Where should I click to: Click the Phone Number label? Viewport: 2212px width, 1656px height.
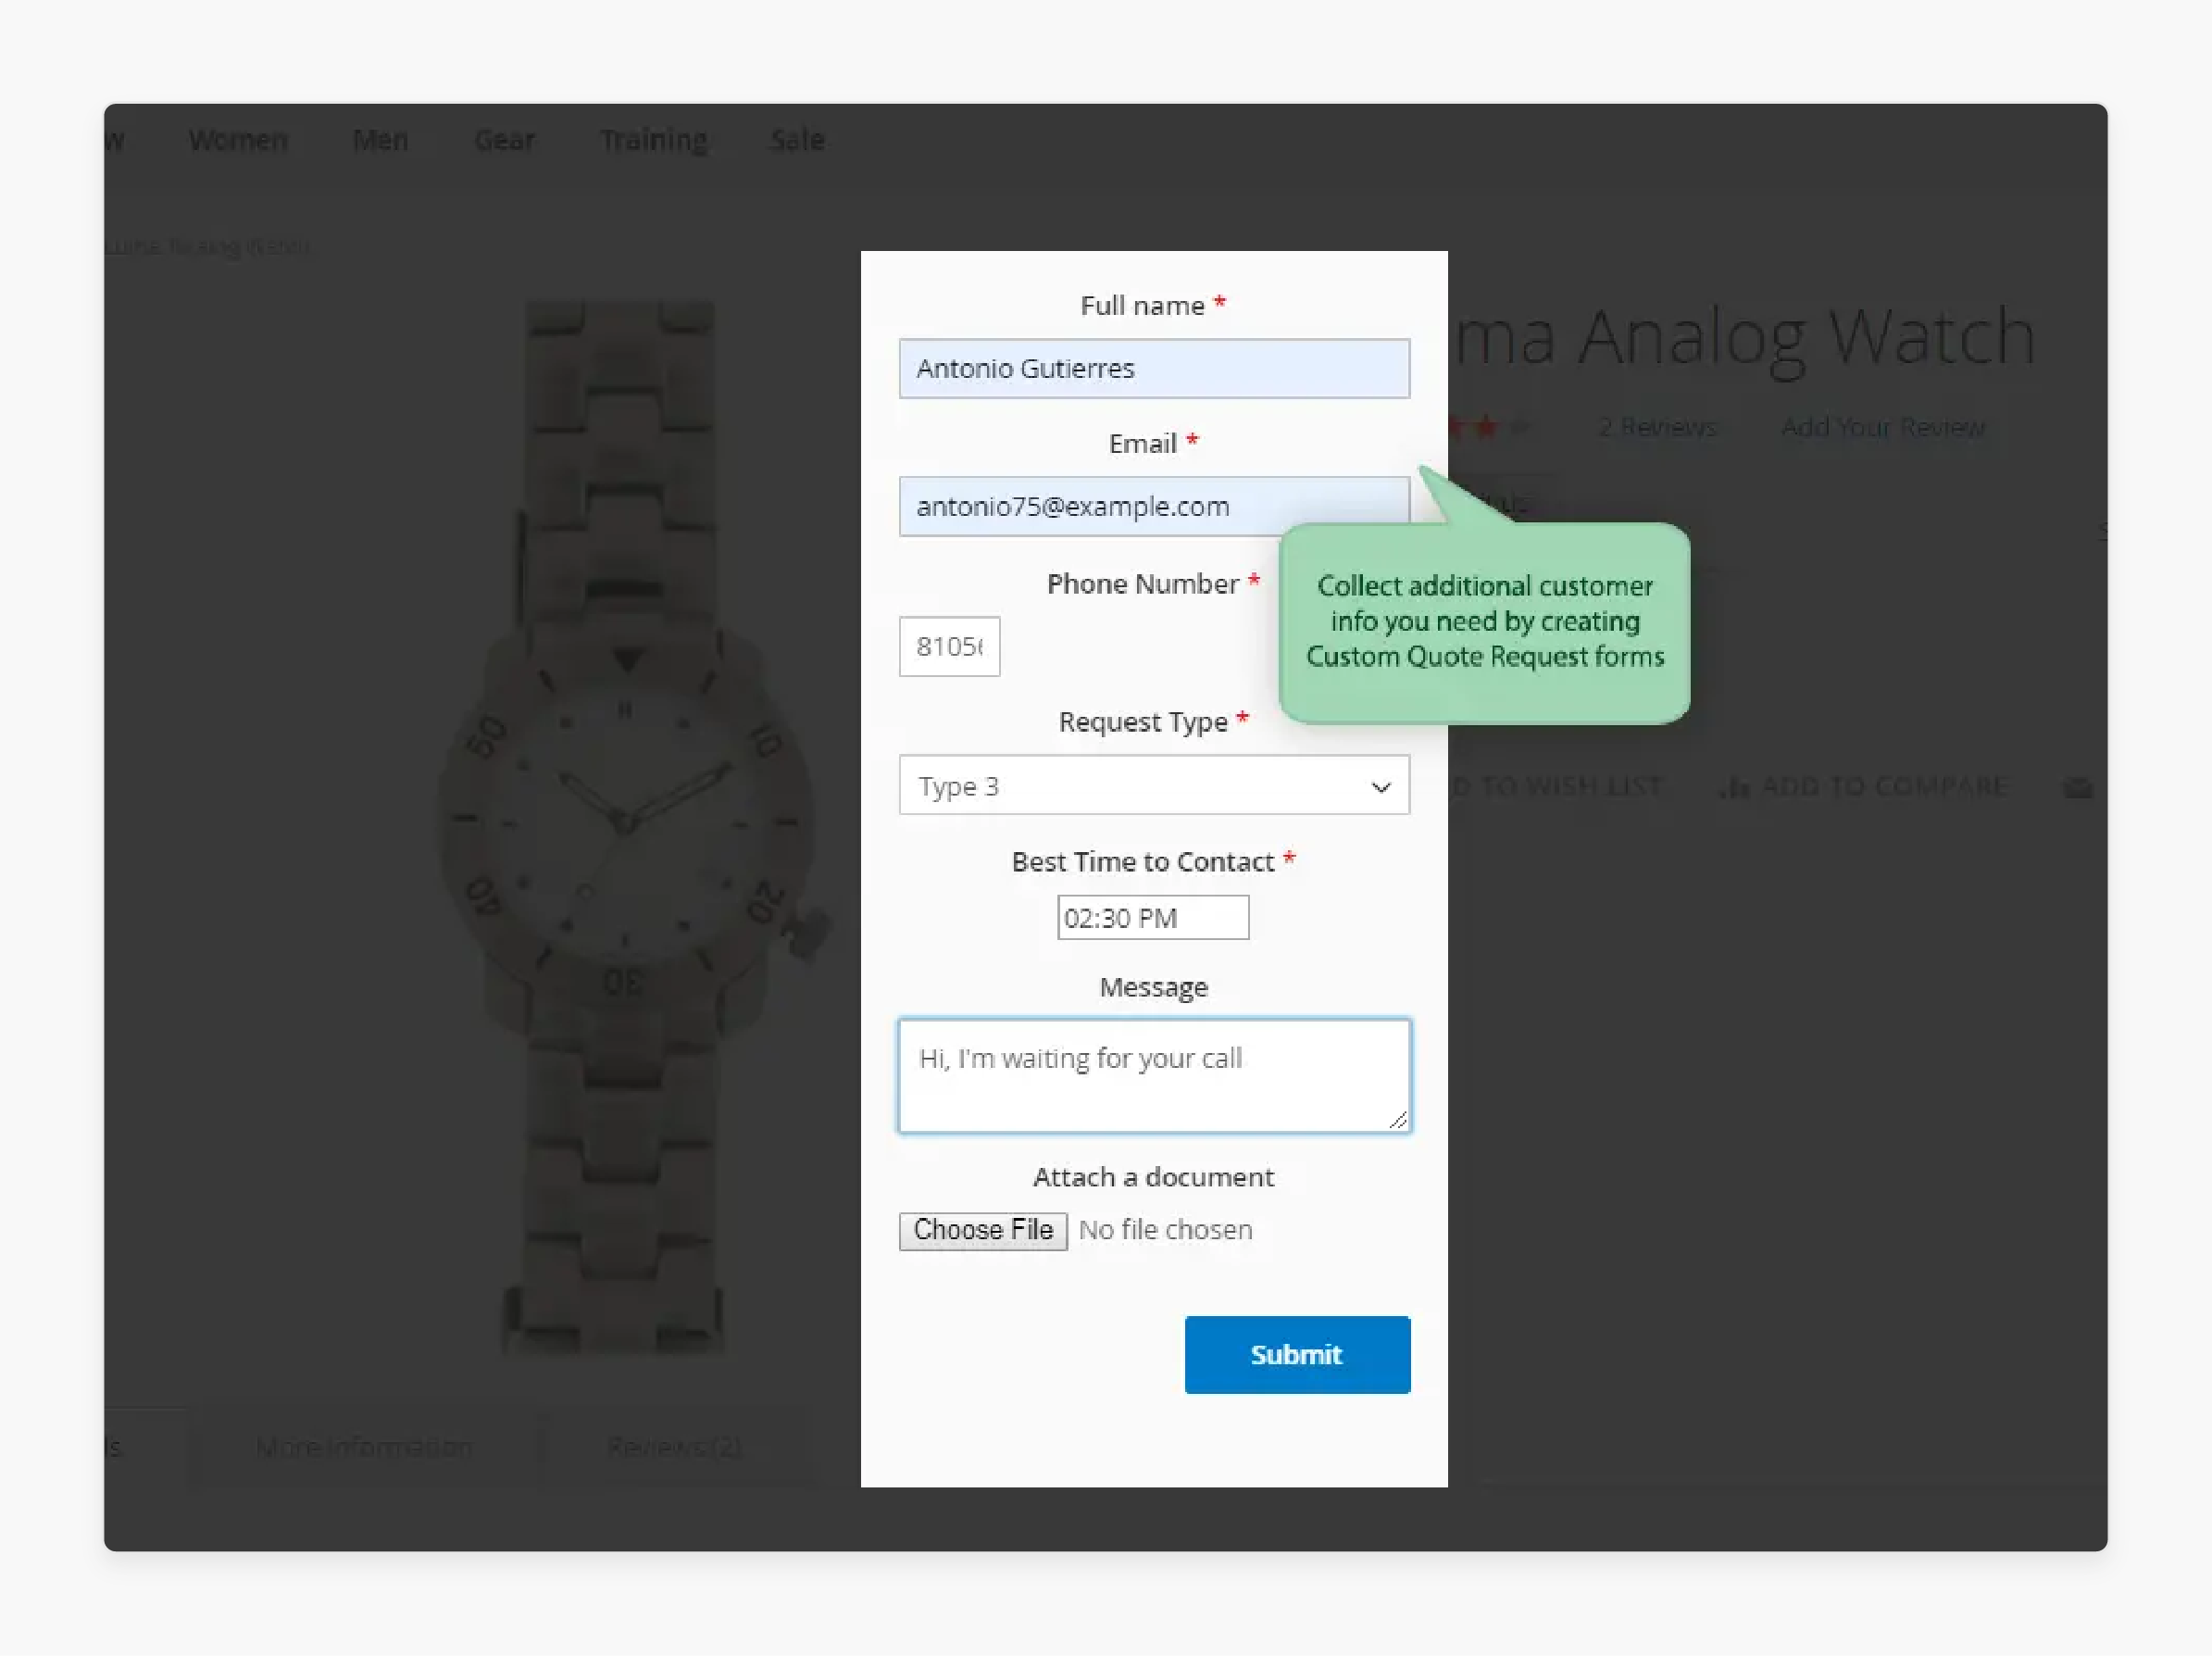coord(1143,584)
